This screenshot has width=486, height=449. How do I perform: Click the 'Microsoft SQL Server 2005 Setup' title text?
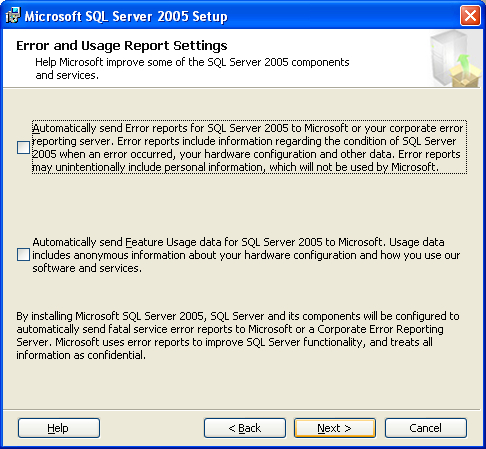[126, 16]
